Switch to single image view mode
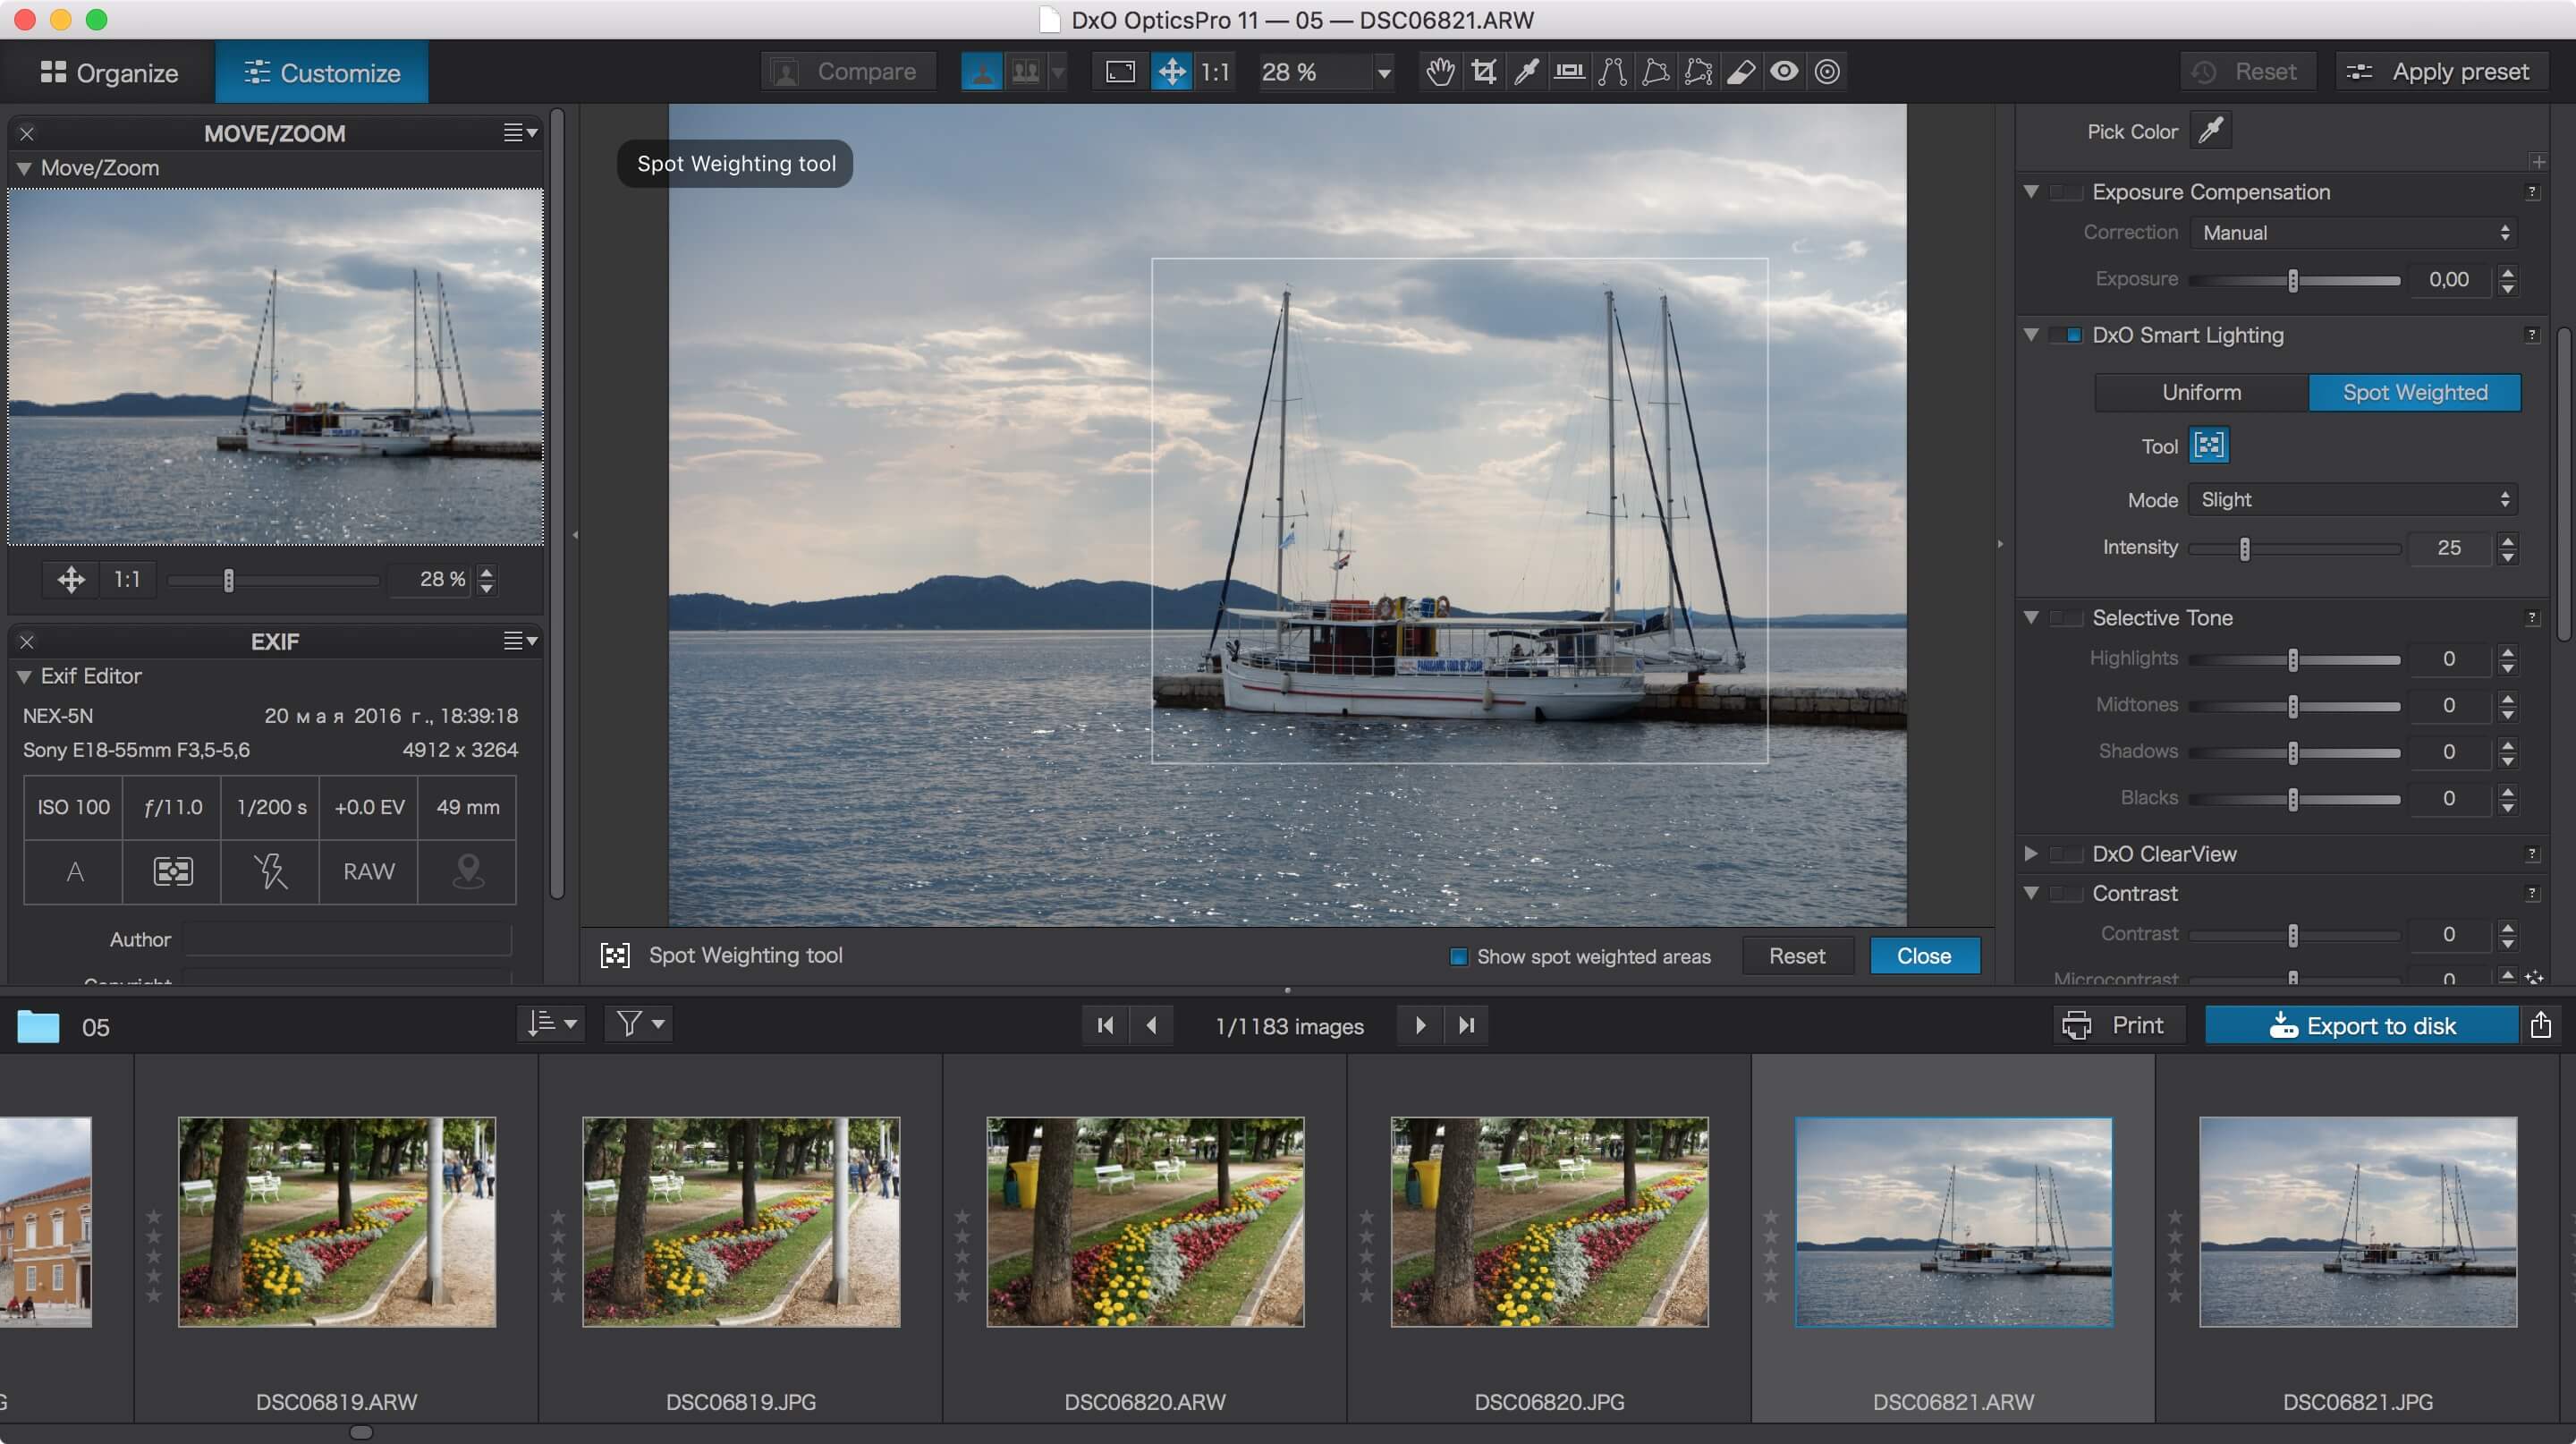 tap(982, 71)
